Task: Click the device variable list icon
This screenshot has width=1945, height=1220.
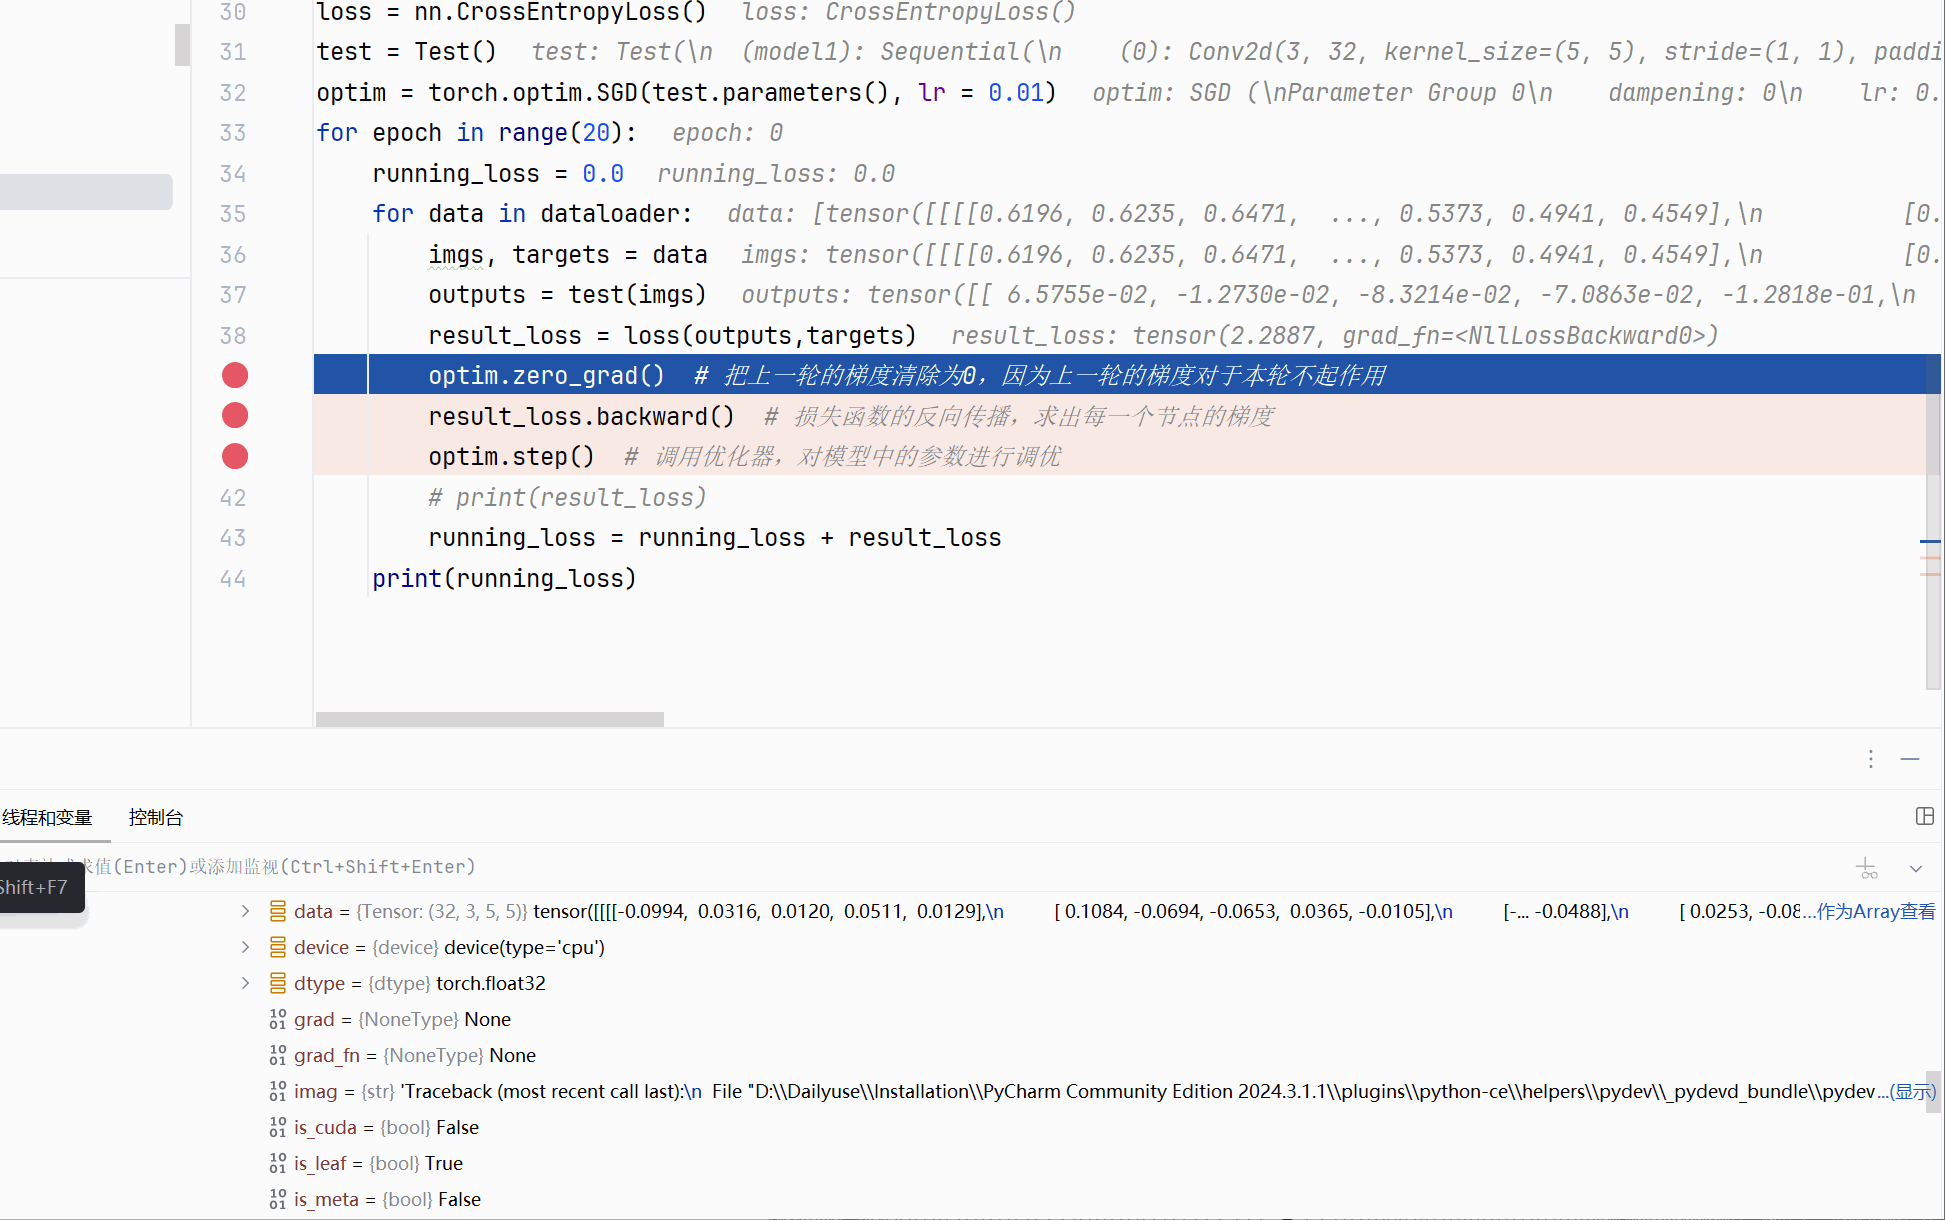Action: pyautogui.click(x=278, y=947)
